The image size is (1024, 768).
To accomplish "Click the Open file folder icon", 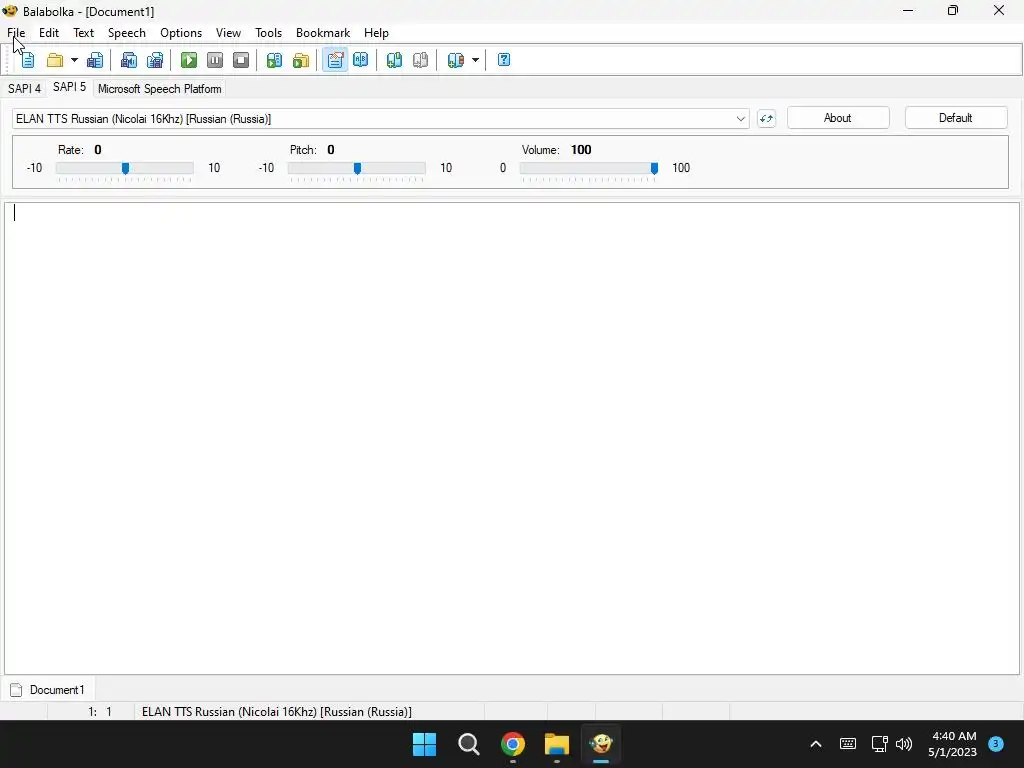I will [55, 60].
